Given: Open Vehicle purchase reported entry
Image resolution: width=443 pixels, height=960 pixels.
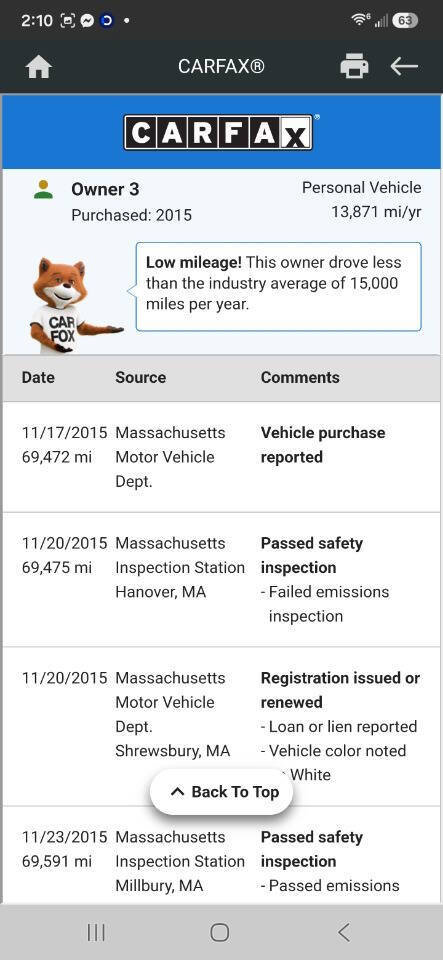Looking at the screenshot, I should click(323, 445).
